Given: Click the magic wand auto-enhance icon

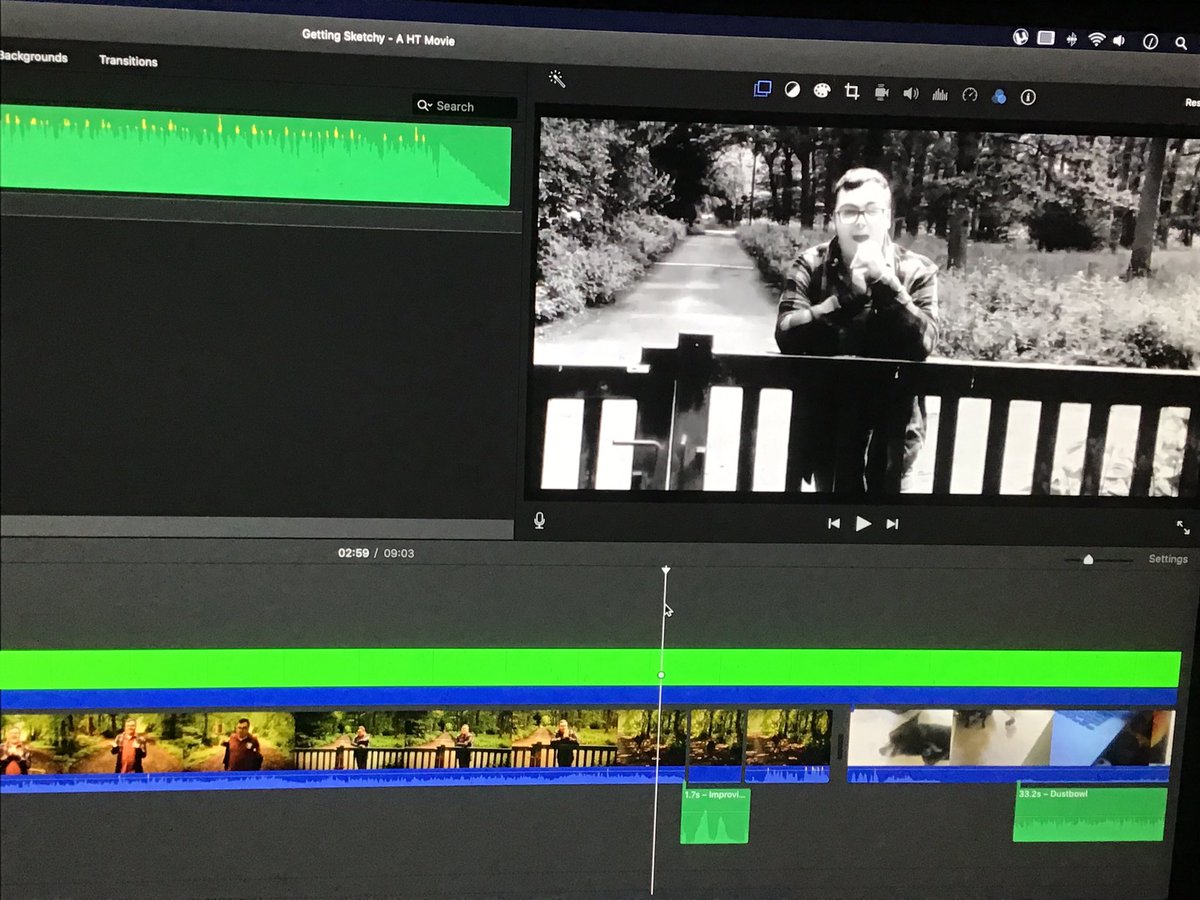Looking at the screenshot, I should pyautogui.click(x=557, y=79).
